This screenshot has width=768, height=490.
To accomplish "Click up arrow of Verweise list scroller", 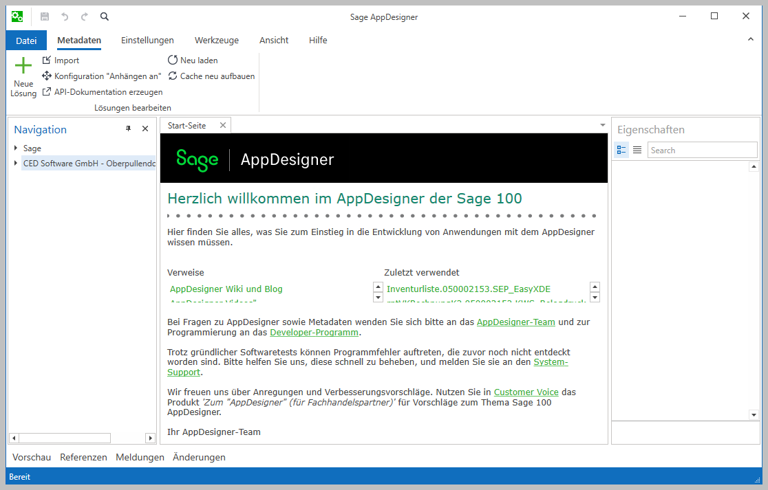I will [x=378, y=287].
